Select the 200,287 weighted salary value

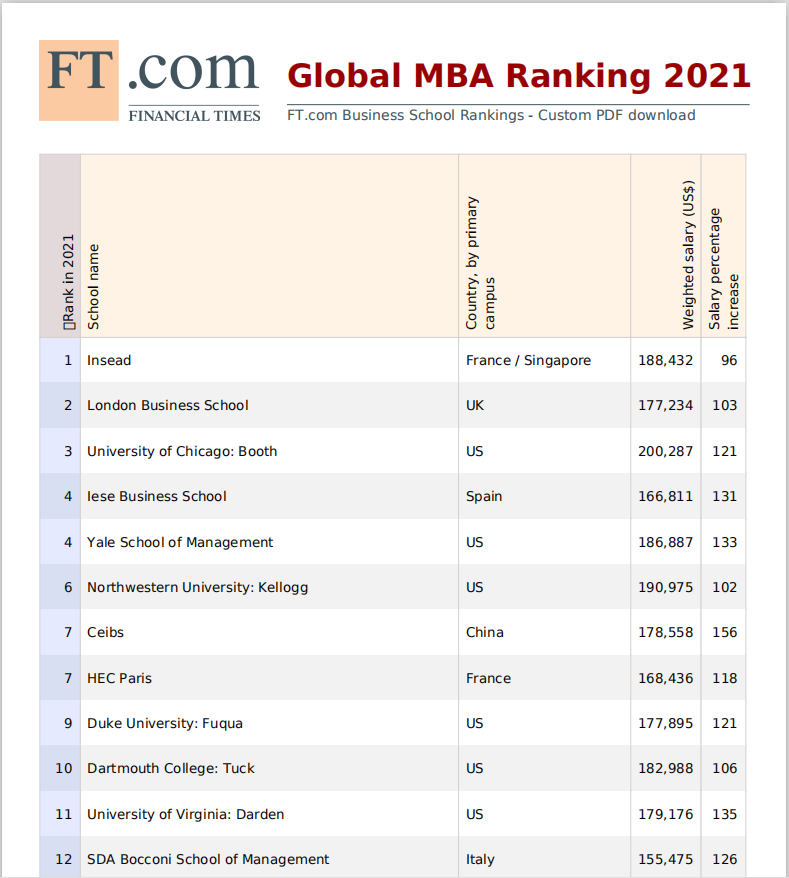[665, 451]
